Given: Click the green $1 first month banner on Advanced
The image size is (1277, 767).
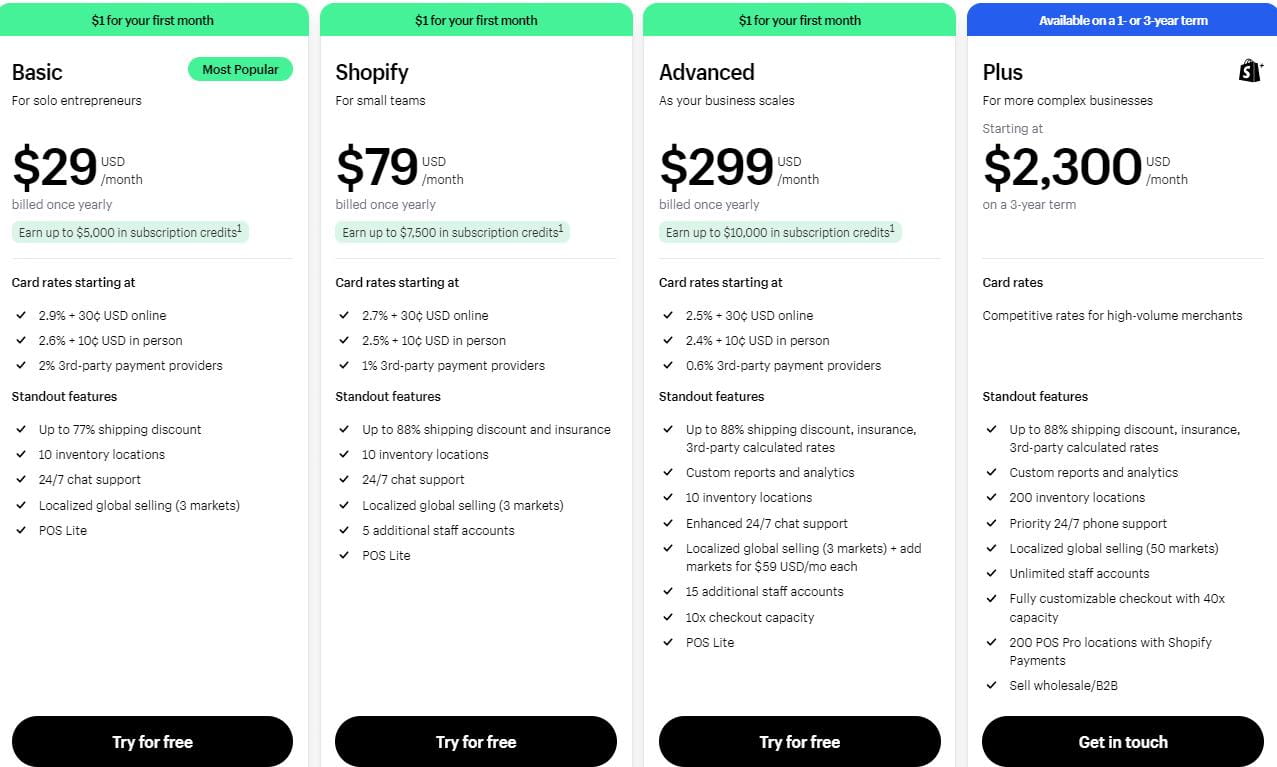Looking at the screenshot, I should (800, 20).
